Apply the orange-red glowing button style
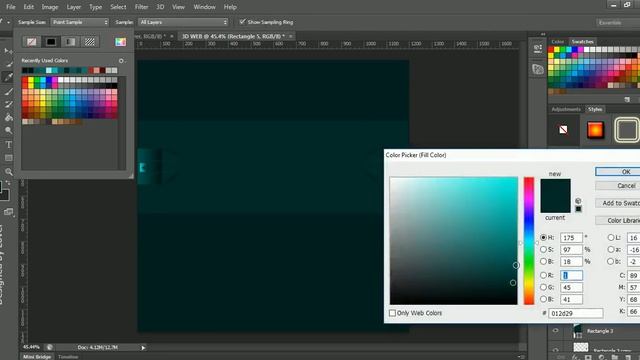 [595, 130]
